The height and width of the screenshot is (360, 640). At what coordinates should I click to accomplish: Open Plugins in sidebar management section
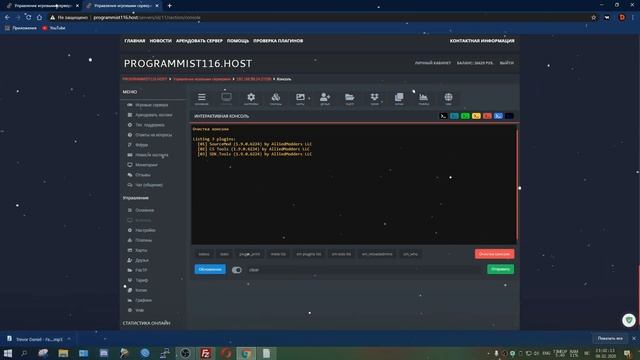(143, 240)
